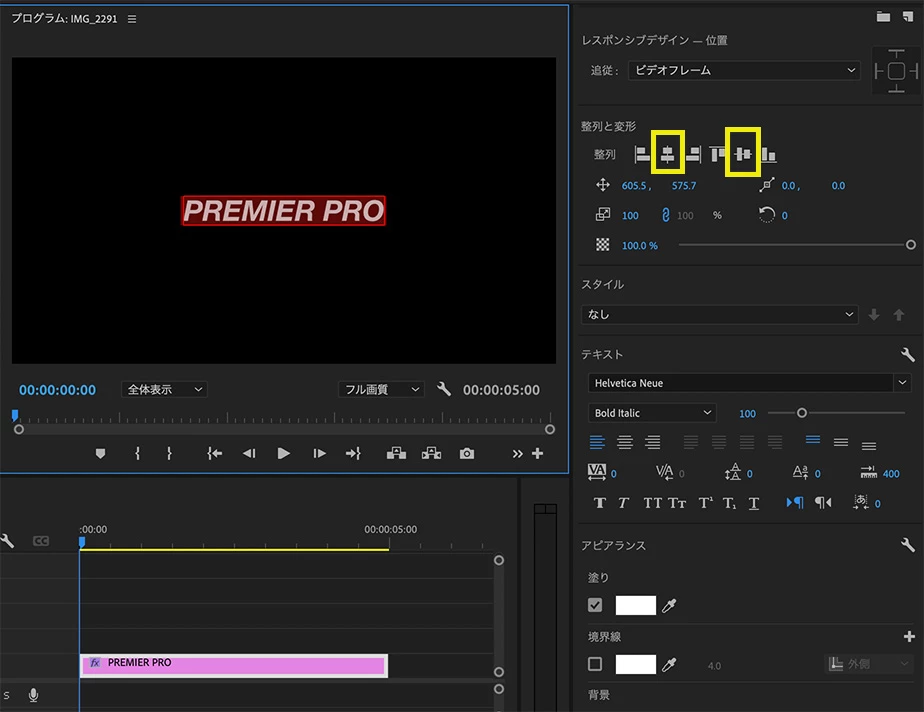Set left-to-right text direction
Image resolution: width=924 pixels, height=712 pixels.
pos(794,502)
